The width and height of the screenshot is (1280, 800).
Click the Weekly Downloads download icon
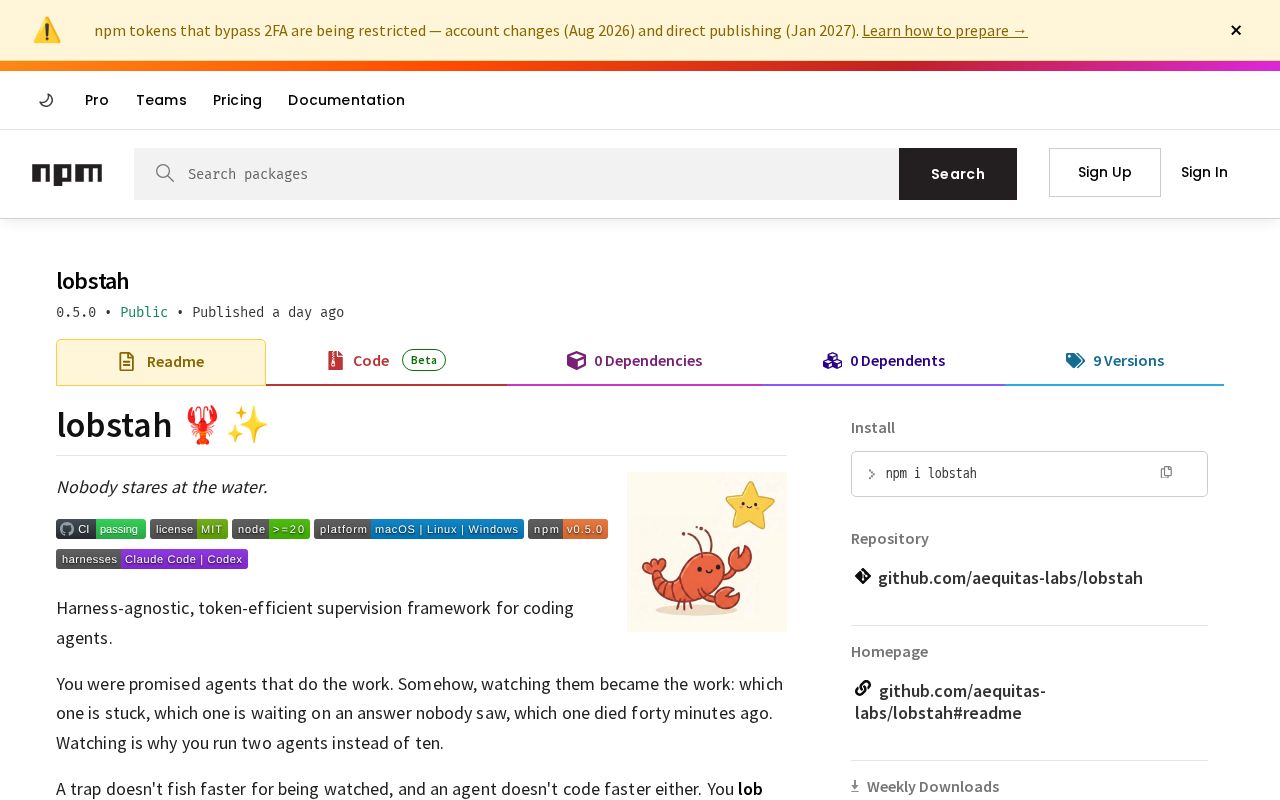(x=855, y=786)
